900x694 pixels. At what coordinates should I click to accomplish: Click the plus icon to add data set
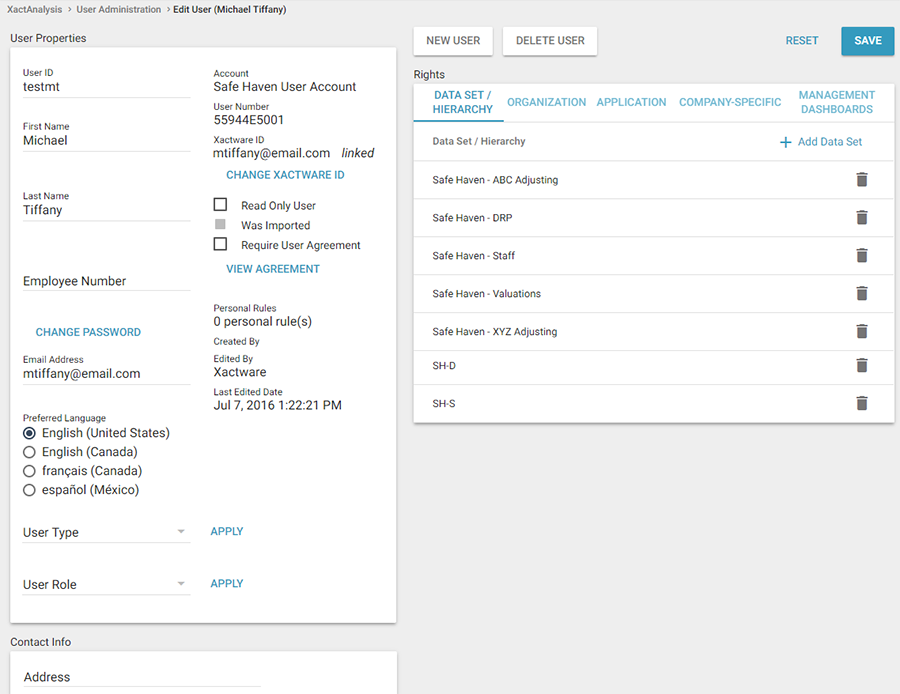coord(785,142)
